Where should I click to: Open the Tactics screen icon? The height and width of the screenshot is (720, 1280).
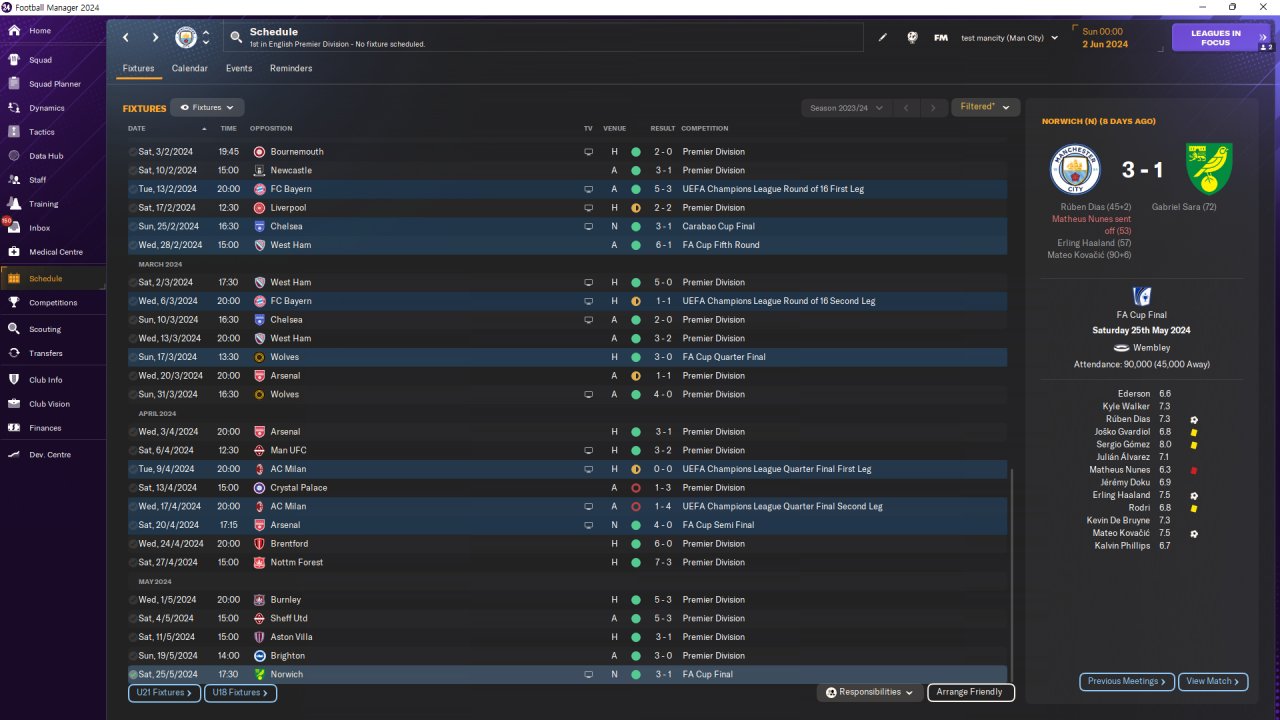point(14,132)
